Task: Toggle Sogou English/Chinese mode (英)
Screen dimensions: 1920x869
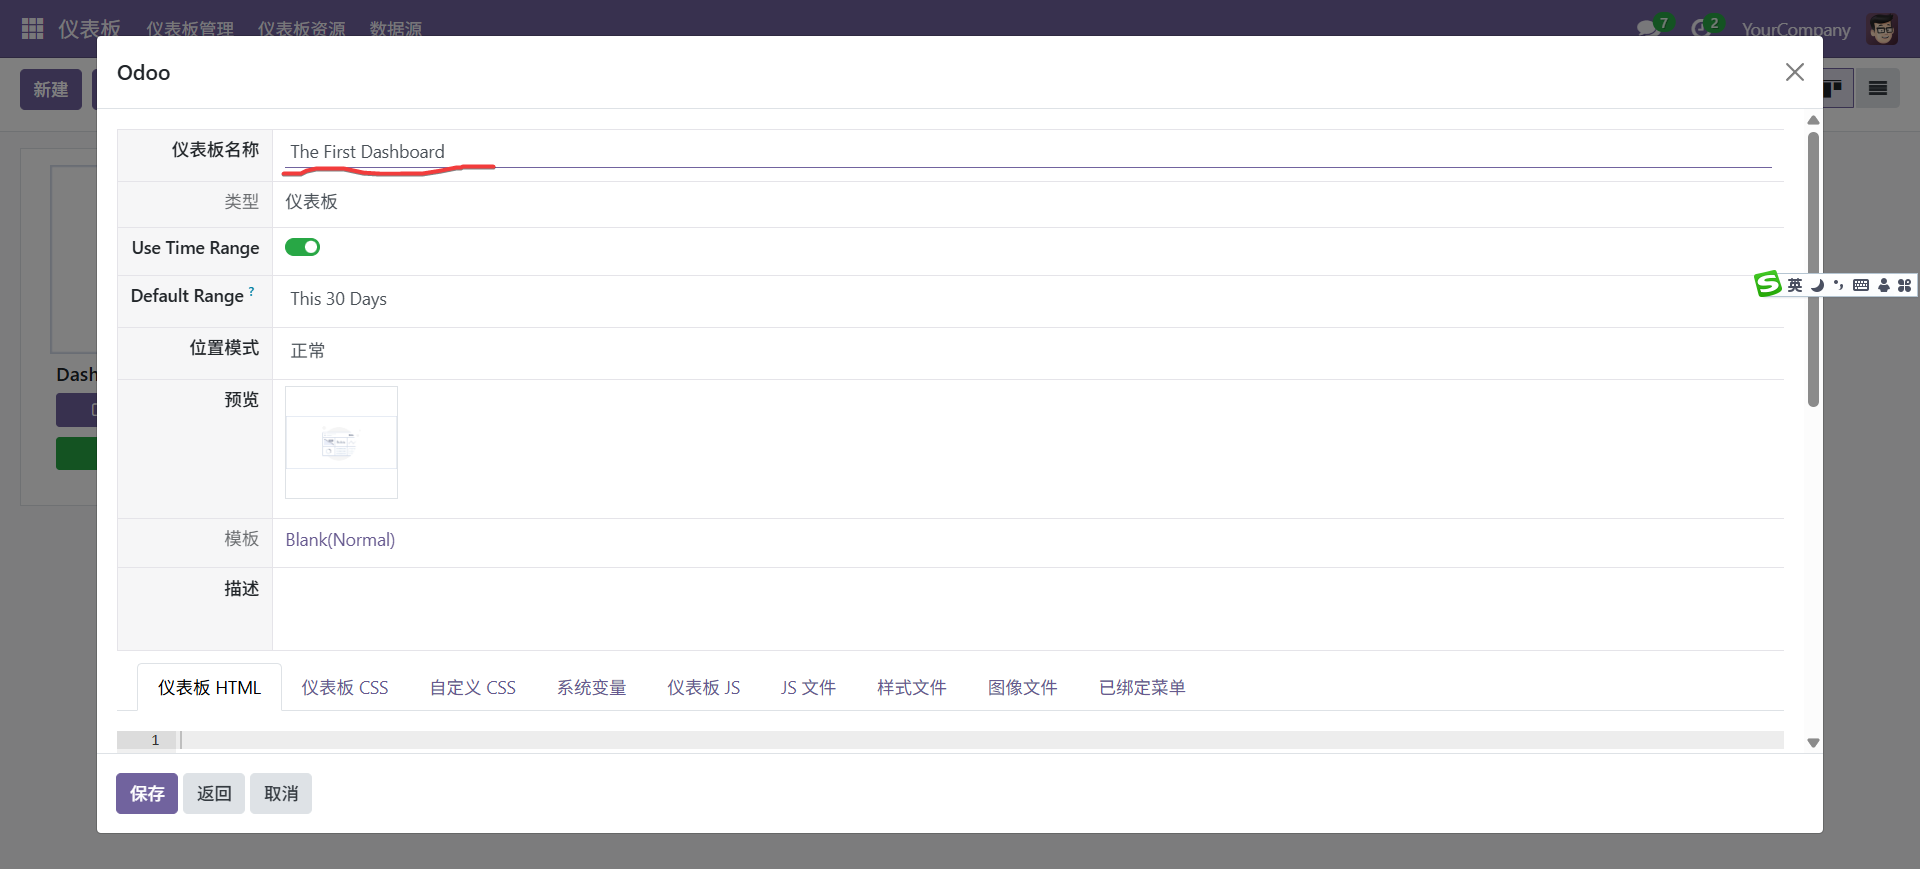Action: 1795,285
